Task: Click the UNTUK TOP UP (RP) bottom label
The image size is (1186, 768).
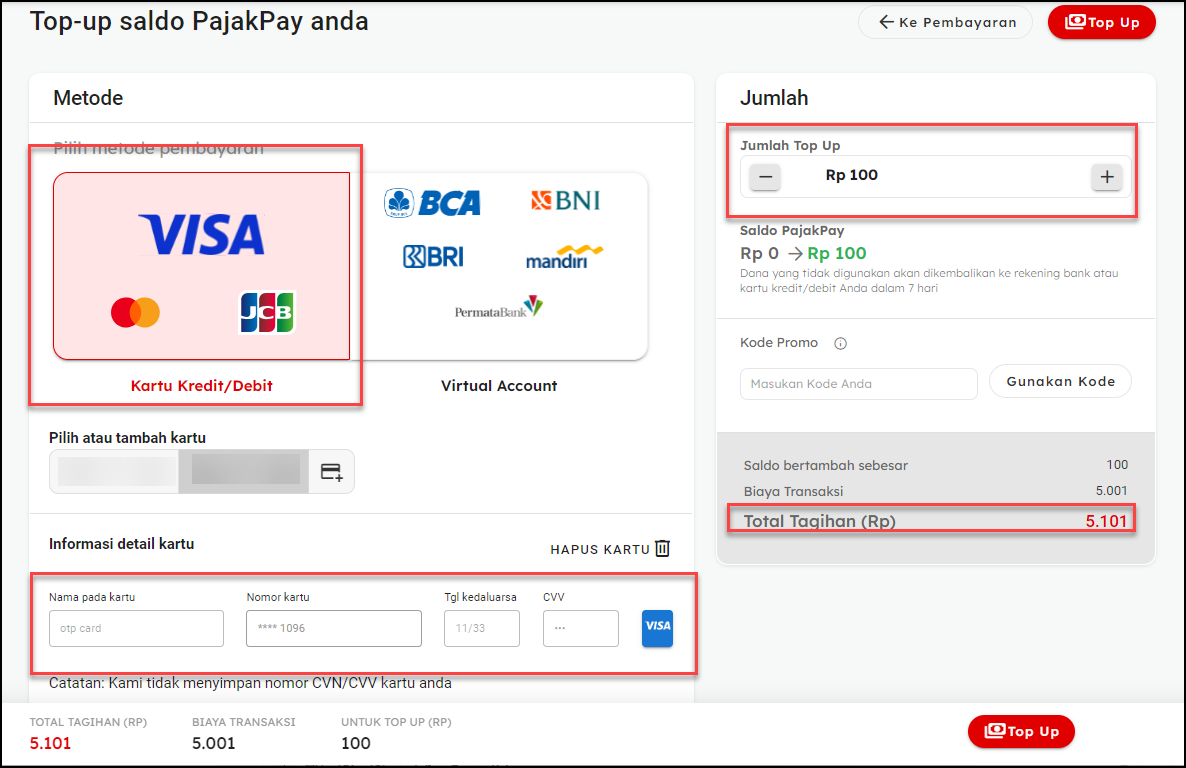Action: pos(396,723)
